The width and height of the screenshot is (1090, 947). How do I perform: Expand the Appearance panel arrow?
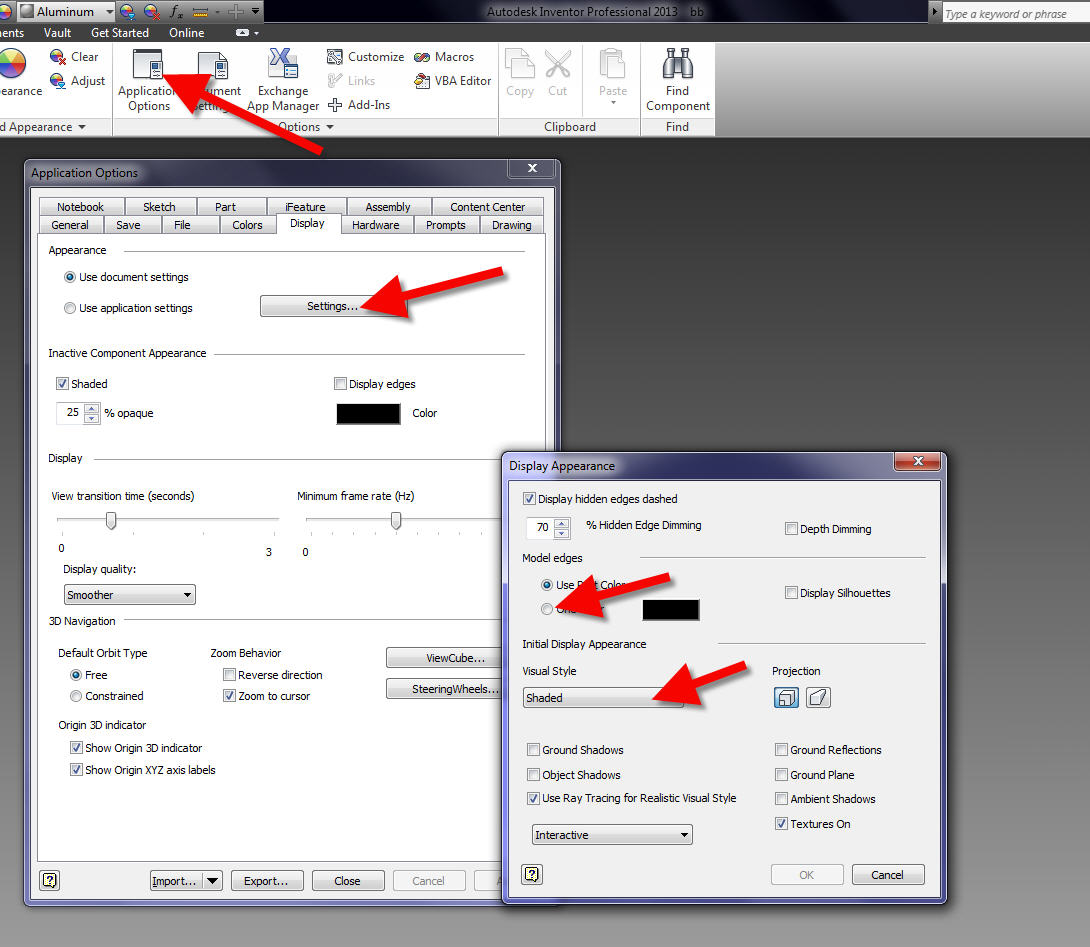(82, 127)
